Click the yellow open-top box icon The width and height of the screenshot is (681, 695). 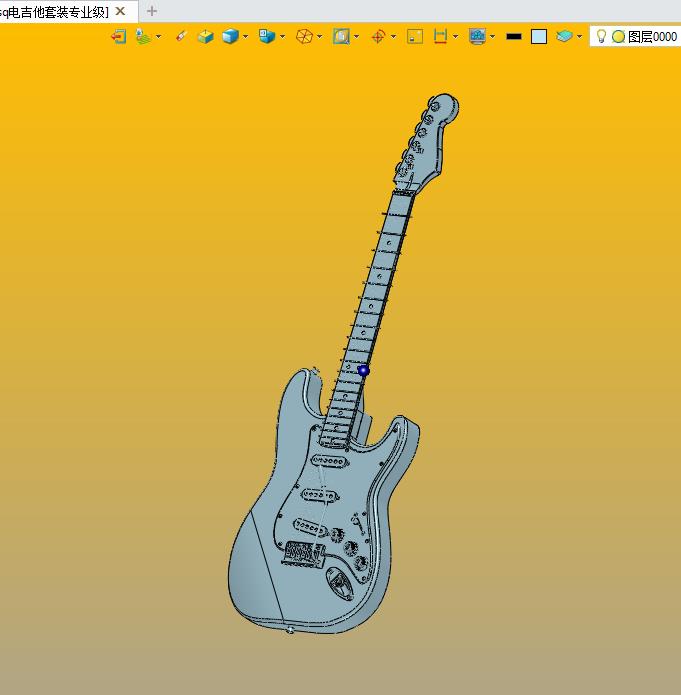click(x=205, y=36)
